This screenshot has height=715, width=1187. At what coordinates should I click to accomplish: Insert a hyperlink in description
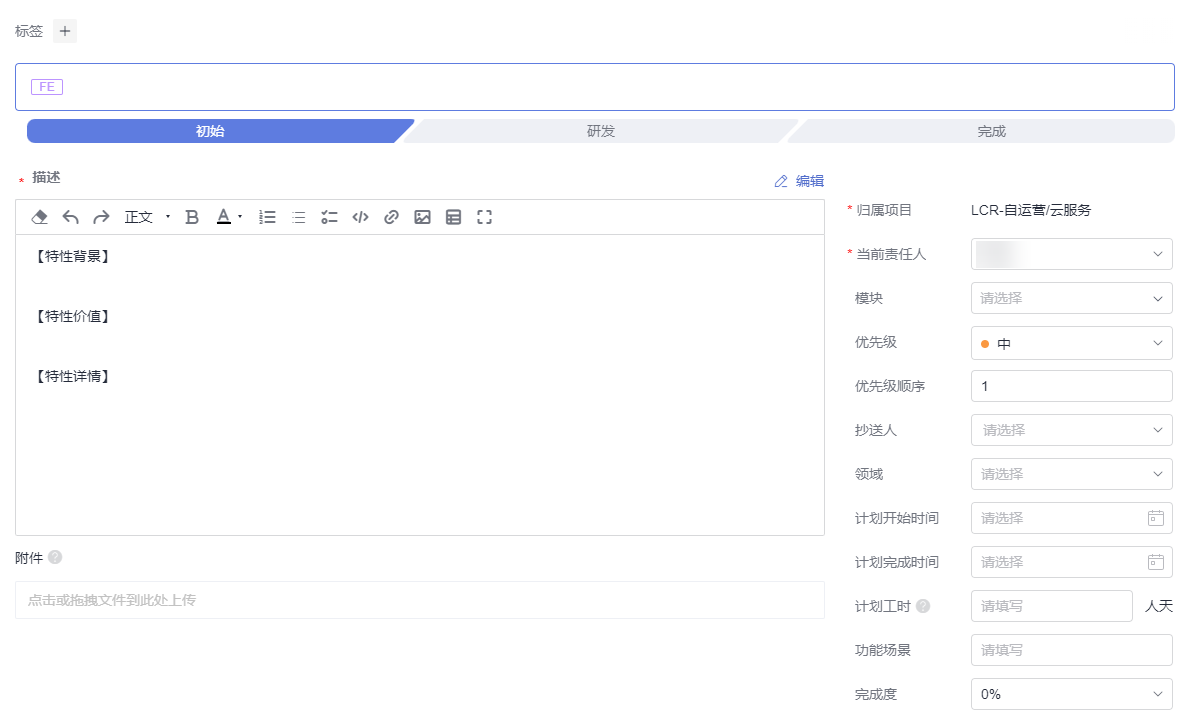pos(392,217)
